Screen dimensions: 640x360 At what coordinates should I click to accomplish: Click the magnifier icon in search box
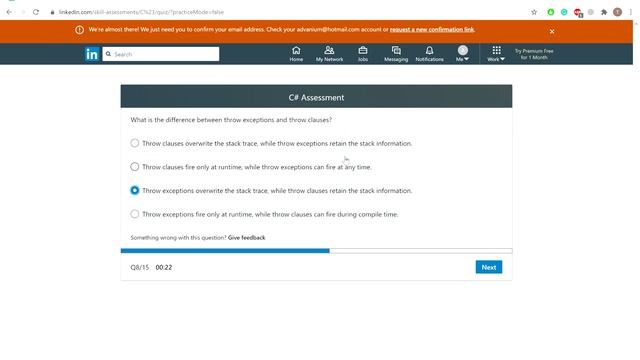tap(109, 54)
